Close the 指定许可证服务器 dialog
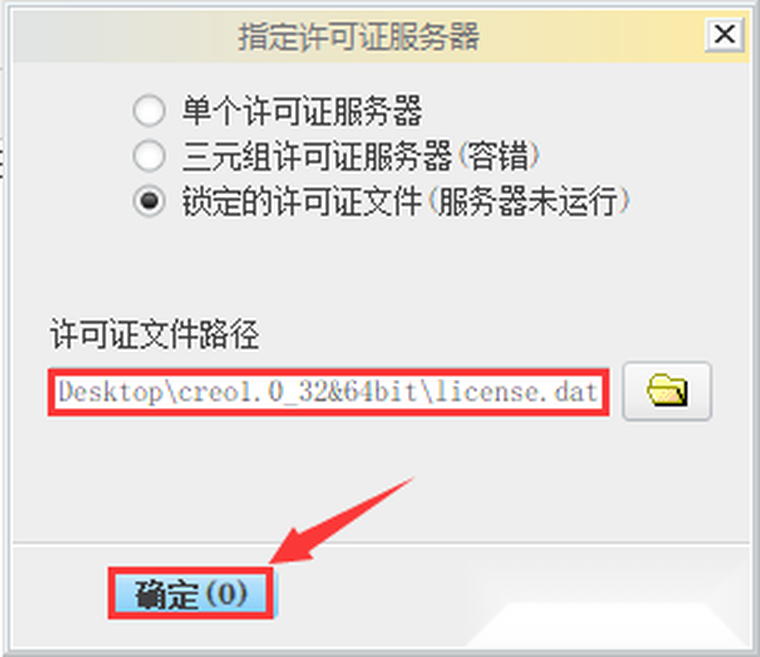Image resolution: width=760 pixels, height=657 pixels. point(724,34)
